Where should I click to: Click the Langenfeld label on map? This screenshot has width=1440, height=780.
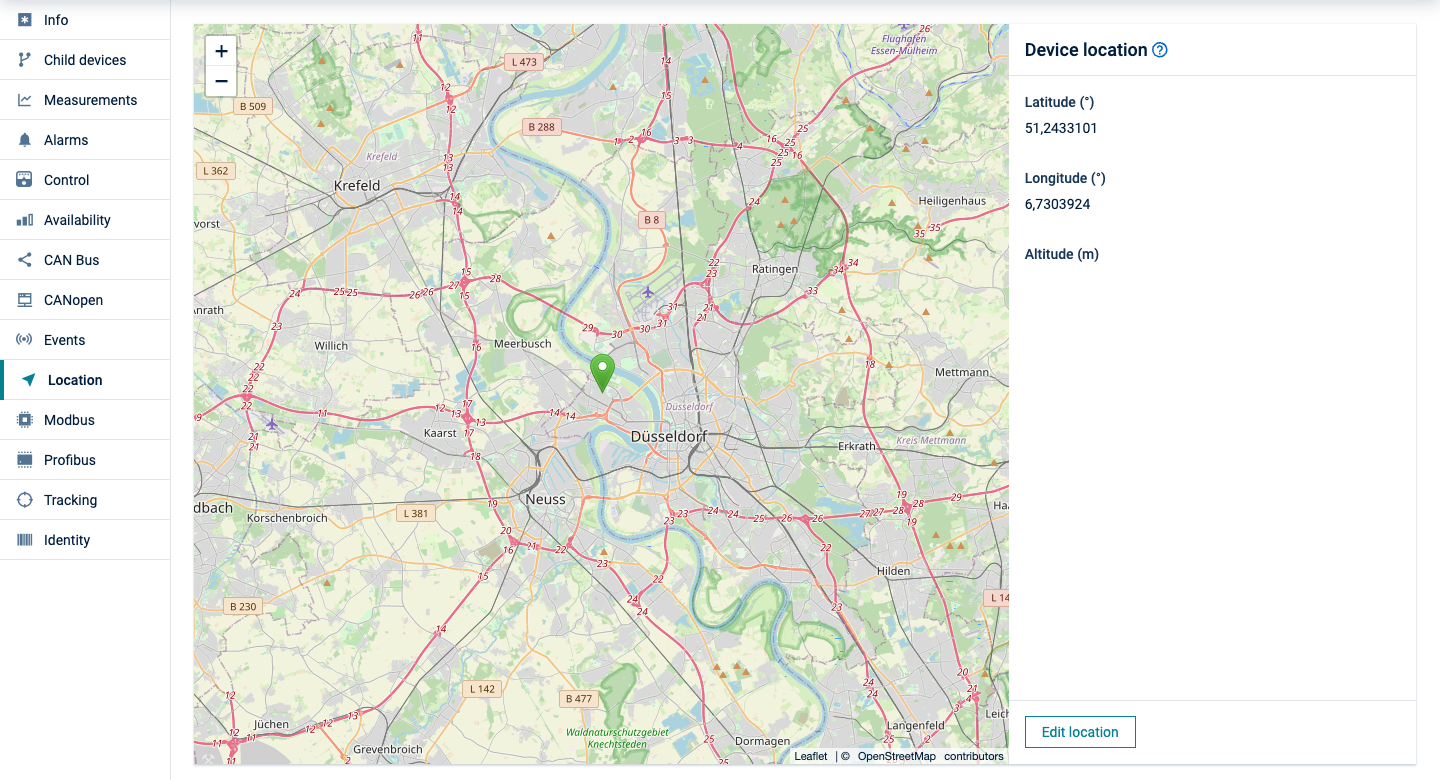coord(916,725)
